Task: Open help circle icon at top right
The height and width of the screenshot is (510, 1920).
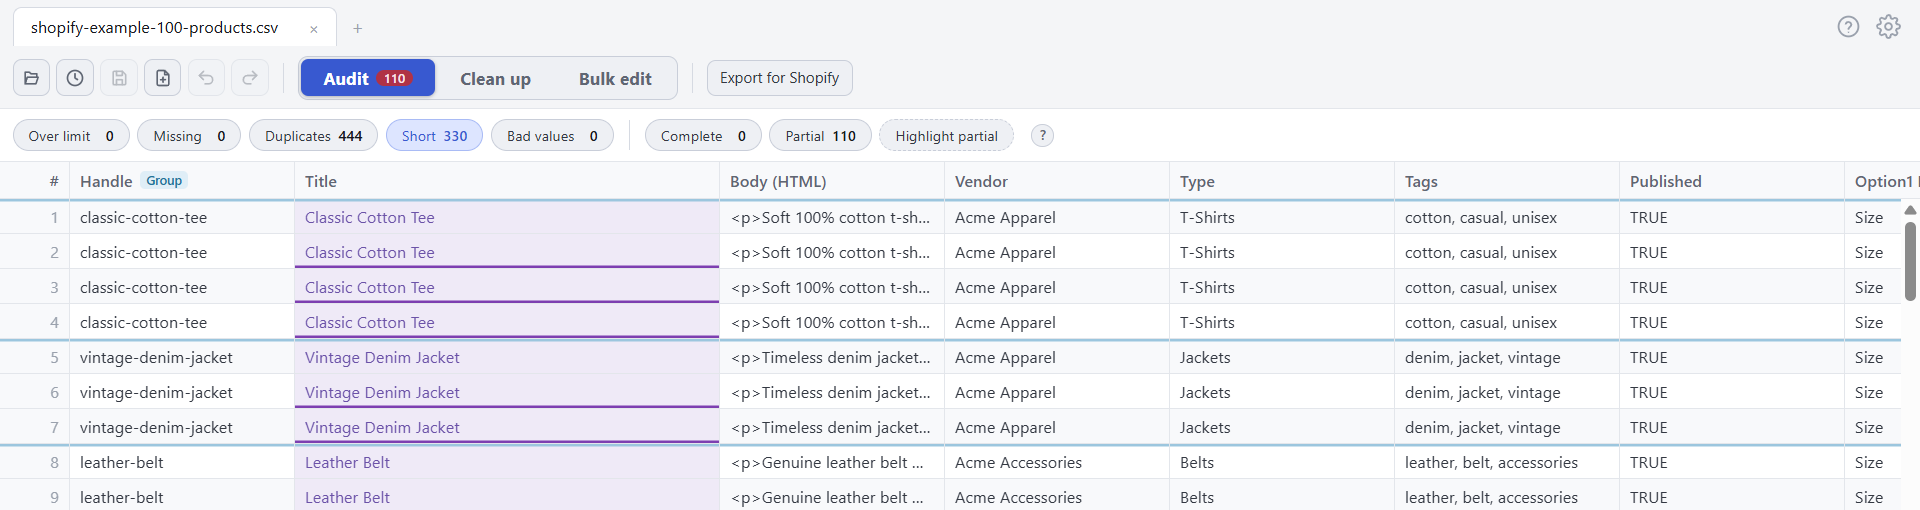Action: [x=1848, y=27]
